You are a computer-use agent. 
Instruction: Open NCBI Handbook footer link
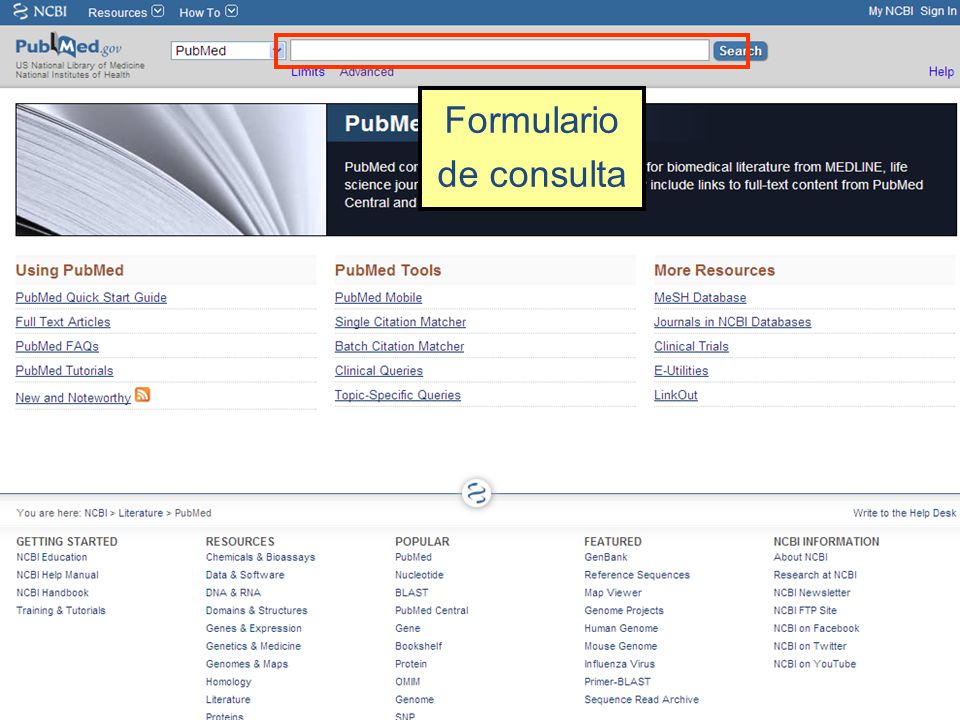[53, 593]
